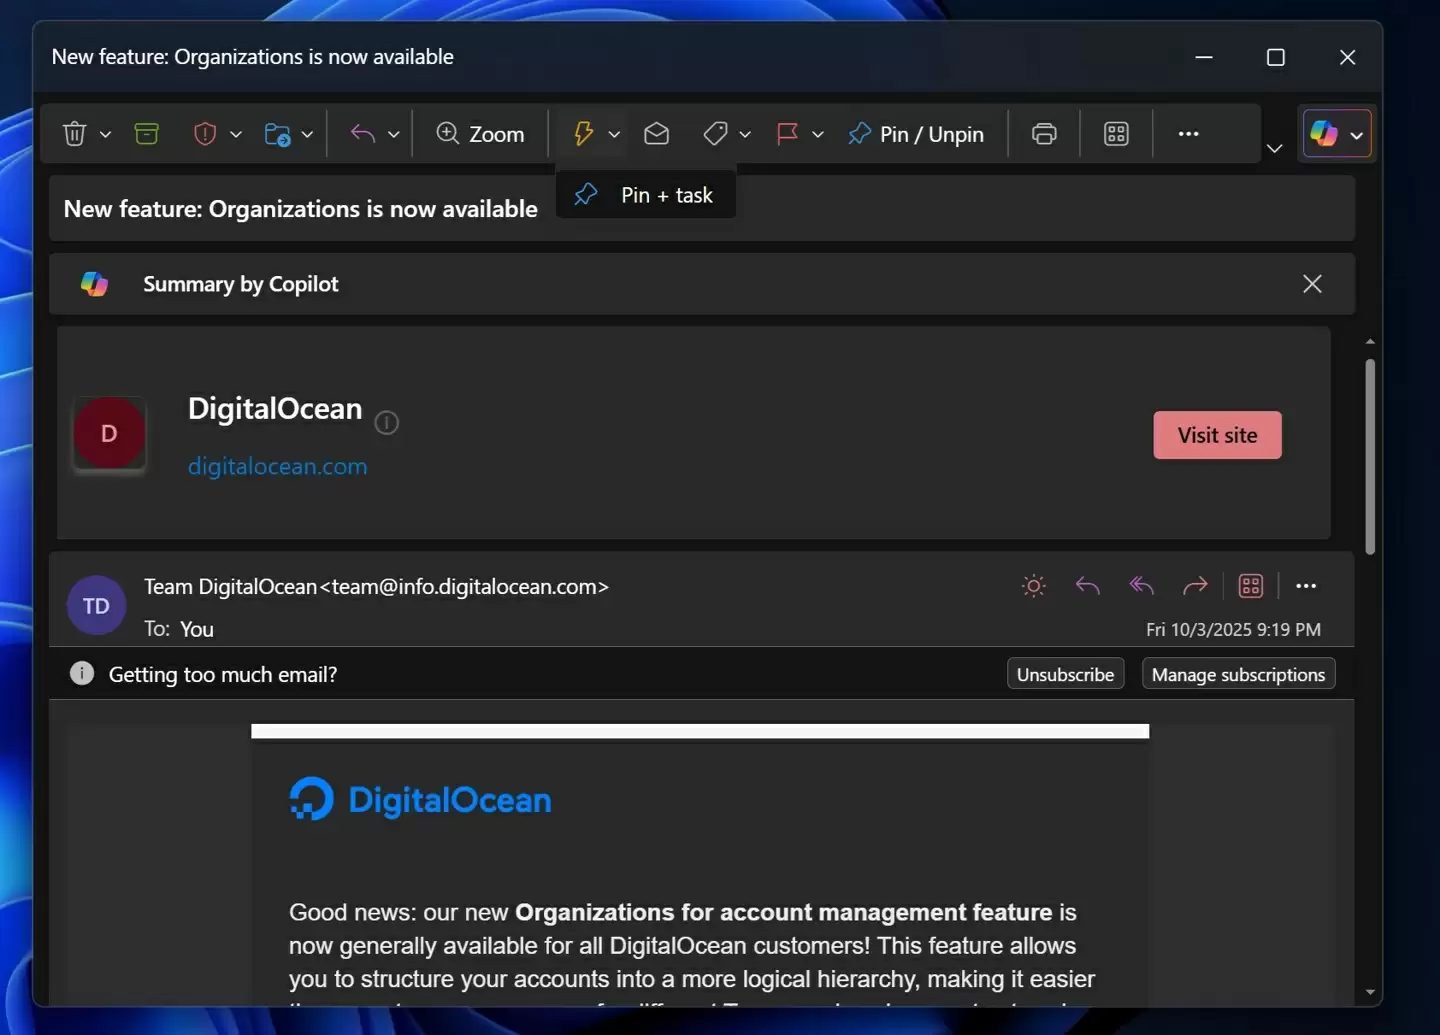Screen dimensions: 1440x1035
Task: Expand the categorize tag dropdown arrow
Action: 745,134
